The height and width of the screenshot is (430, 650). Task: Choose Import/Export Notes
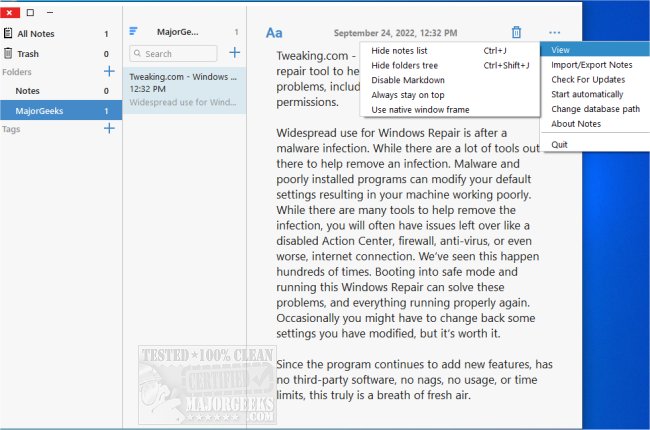click(595, 65)
